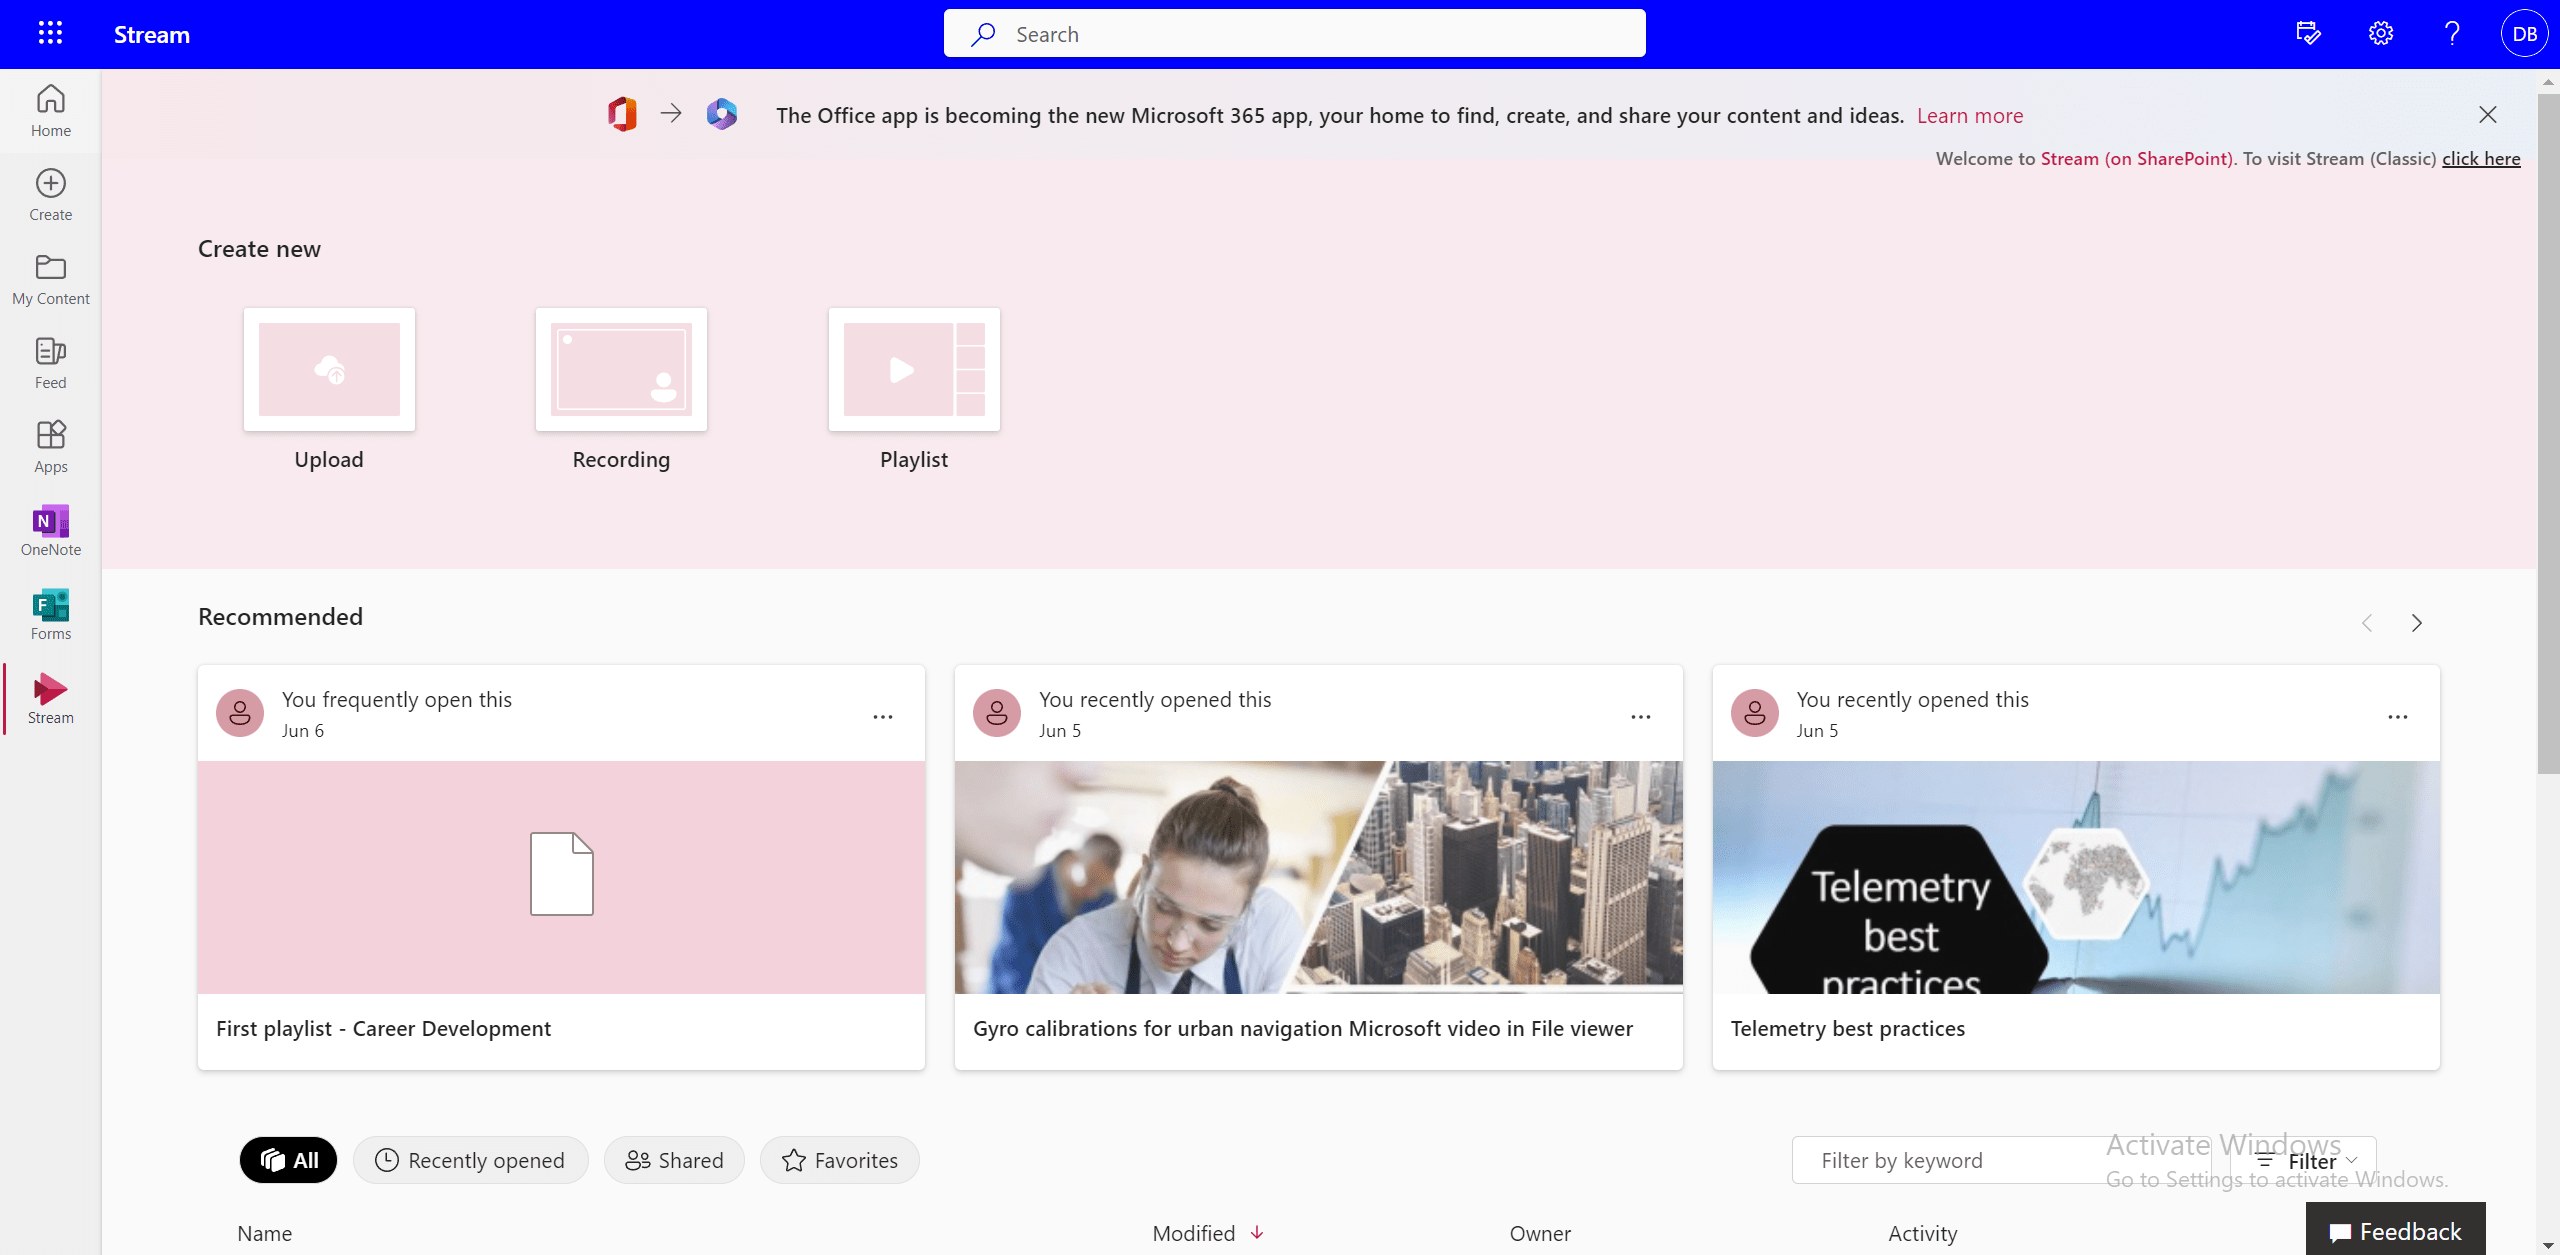Open Forms from the sidebar
The image size is (2560, 1255).
tap(49, 613)
